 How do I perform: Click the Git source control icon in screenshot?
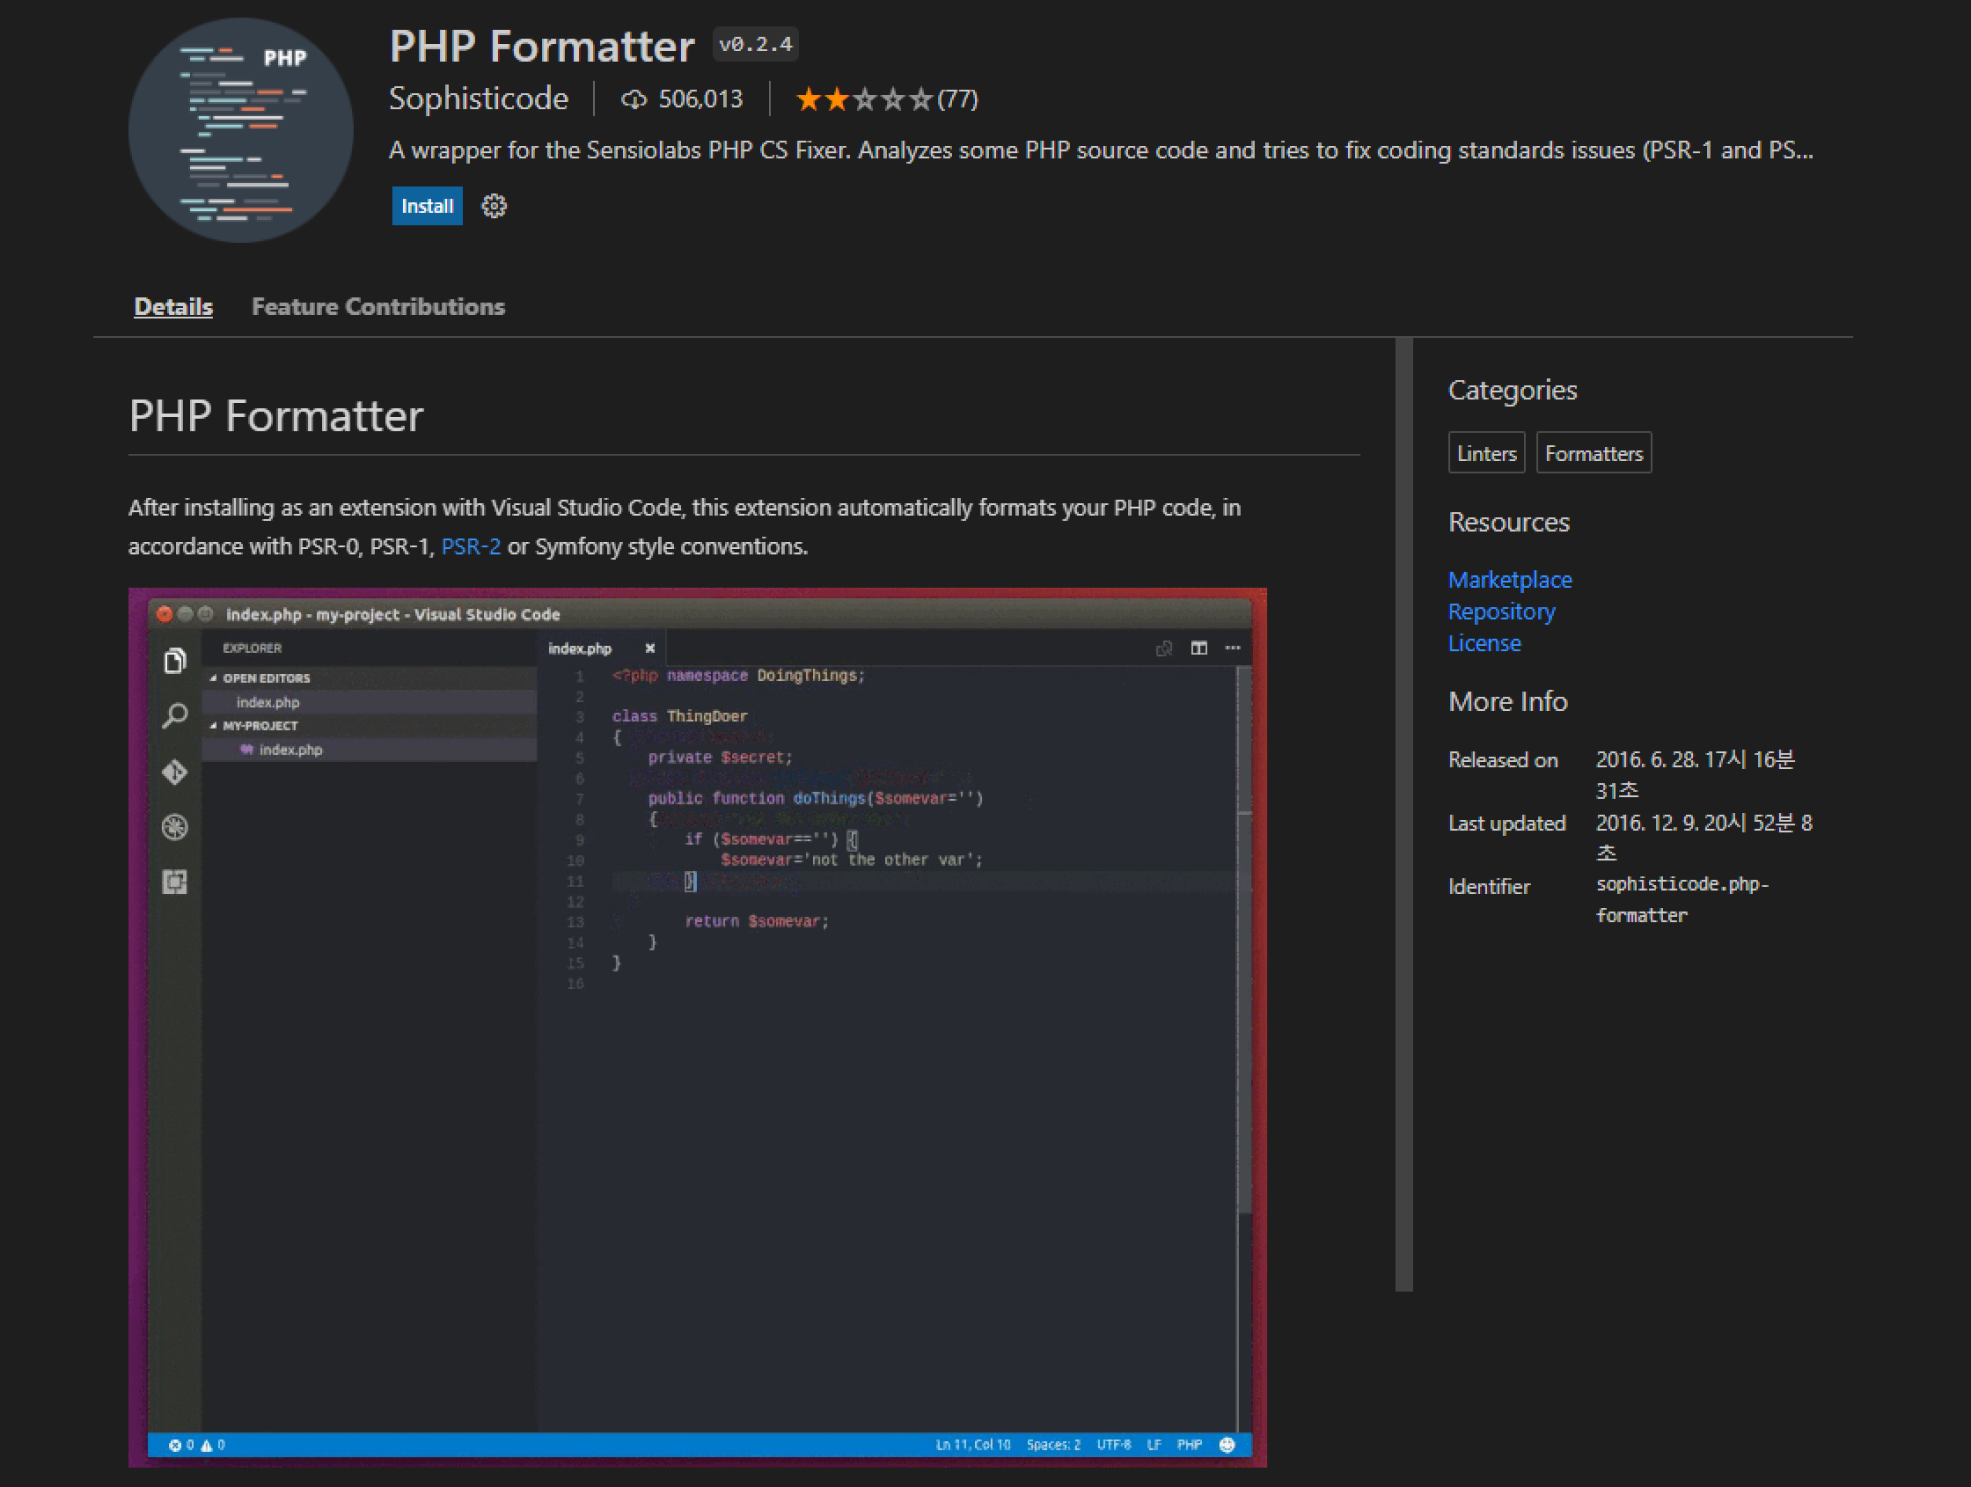[175, 772]
